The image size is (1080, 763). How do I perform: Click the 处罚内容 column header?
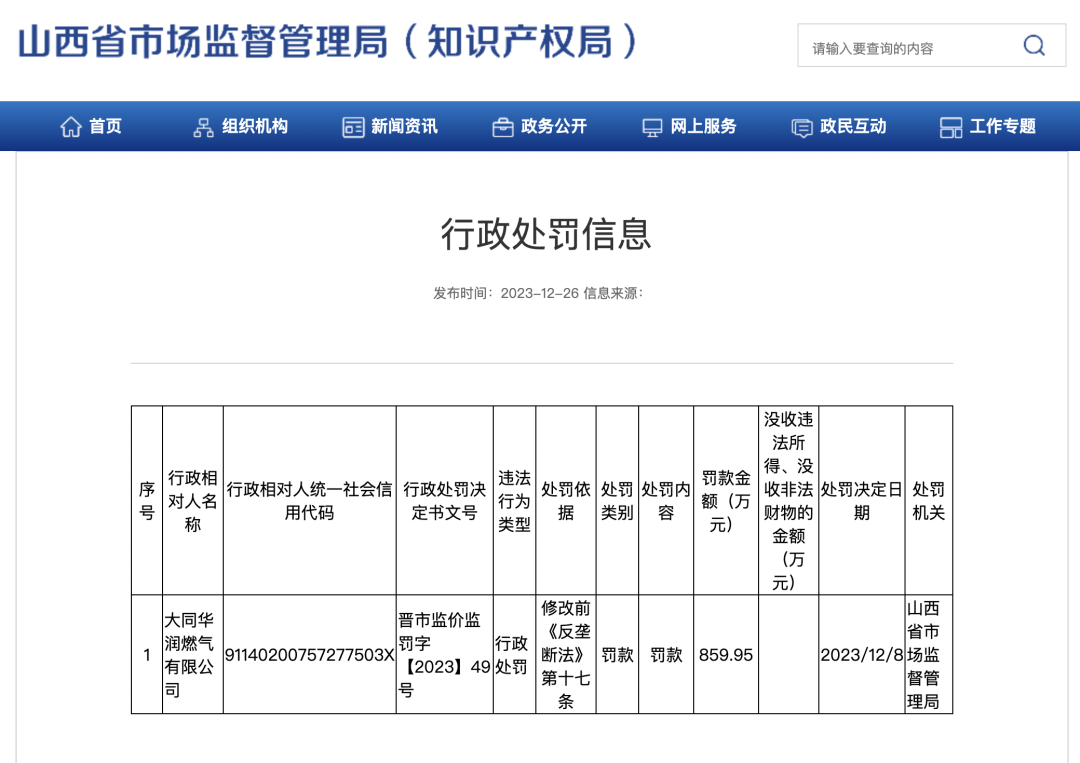pos(666,501)
